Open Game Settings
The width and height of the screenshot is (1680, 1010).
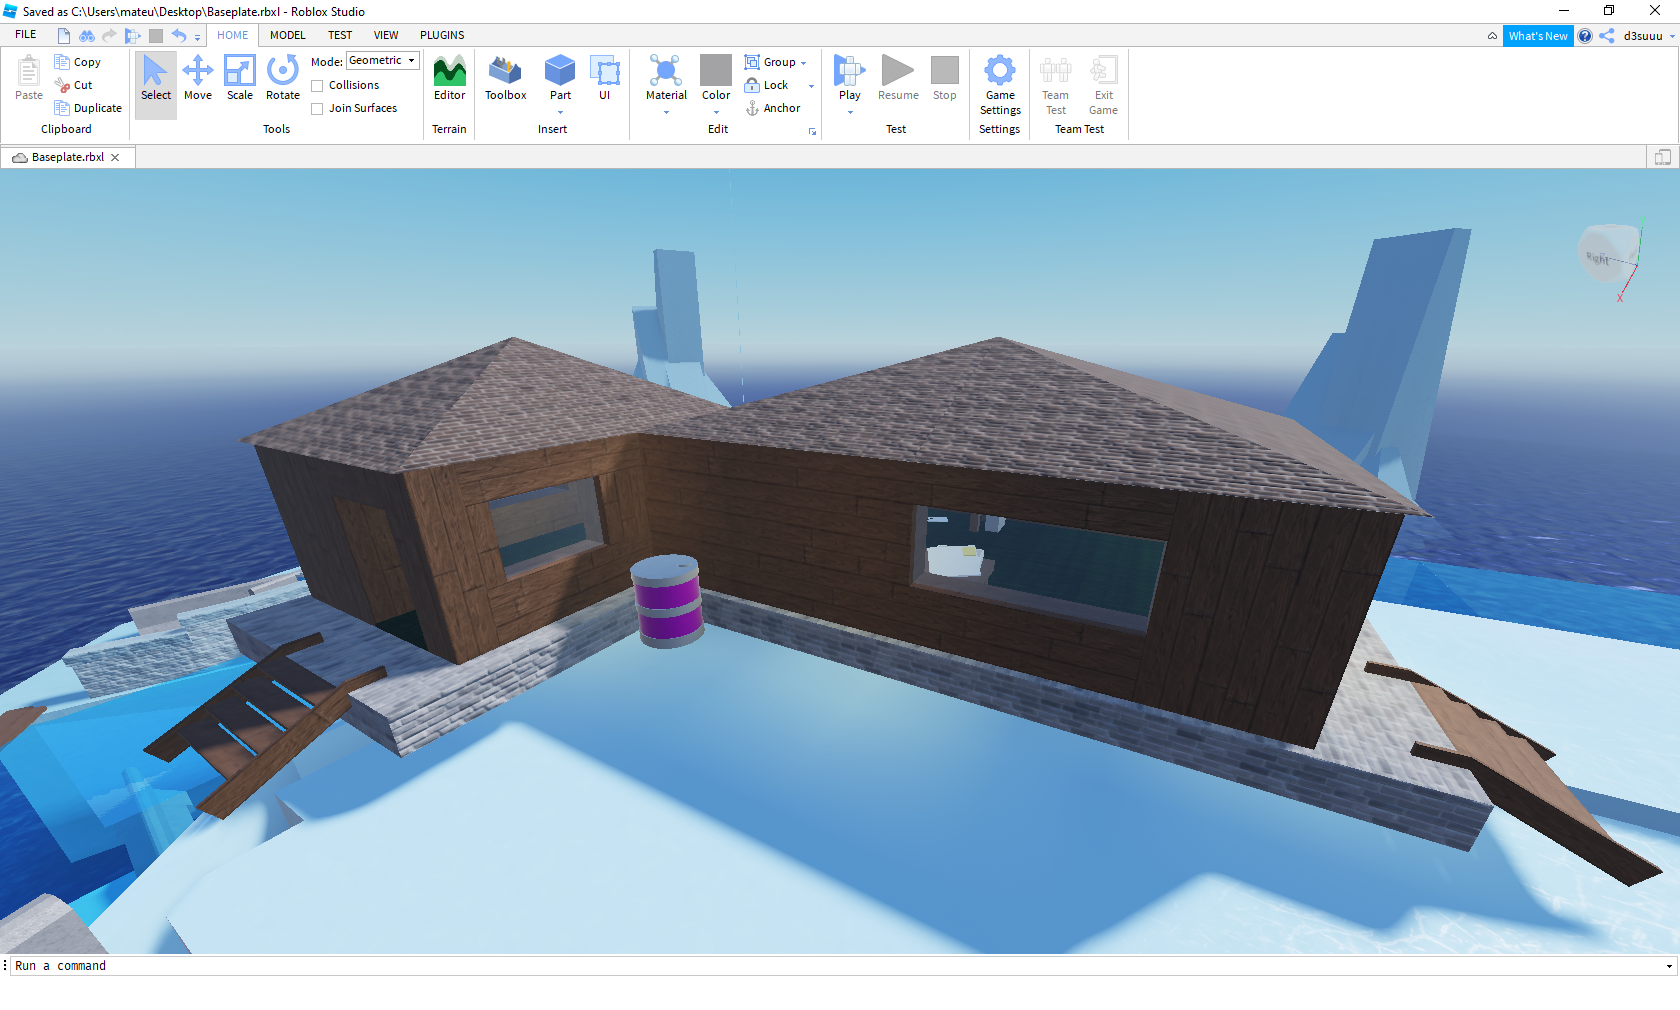1000,84
